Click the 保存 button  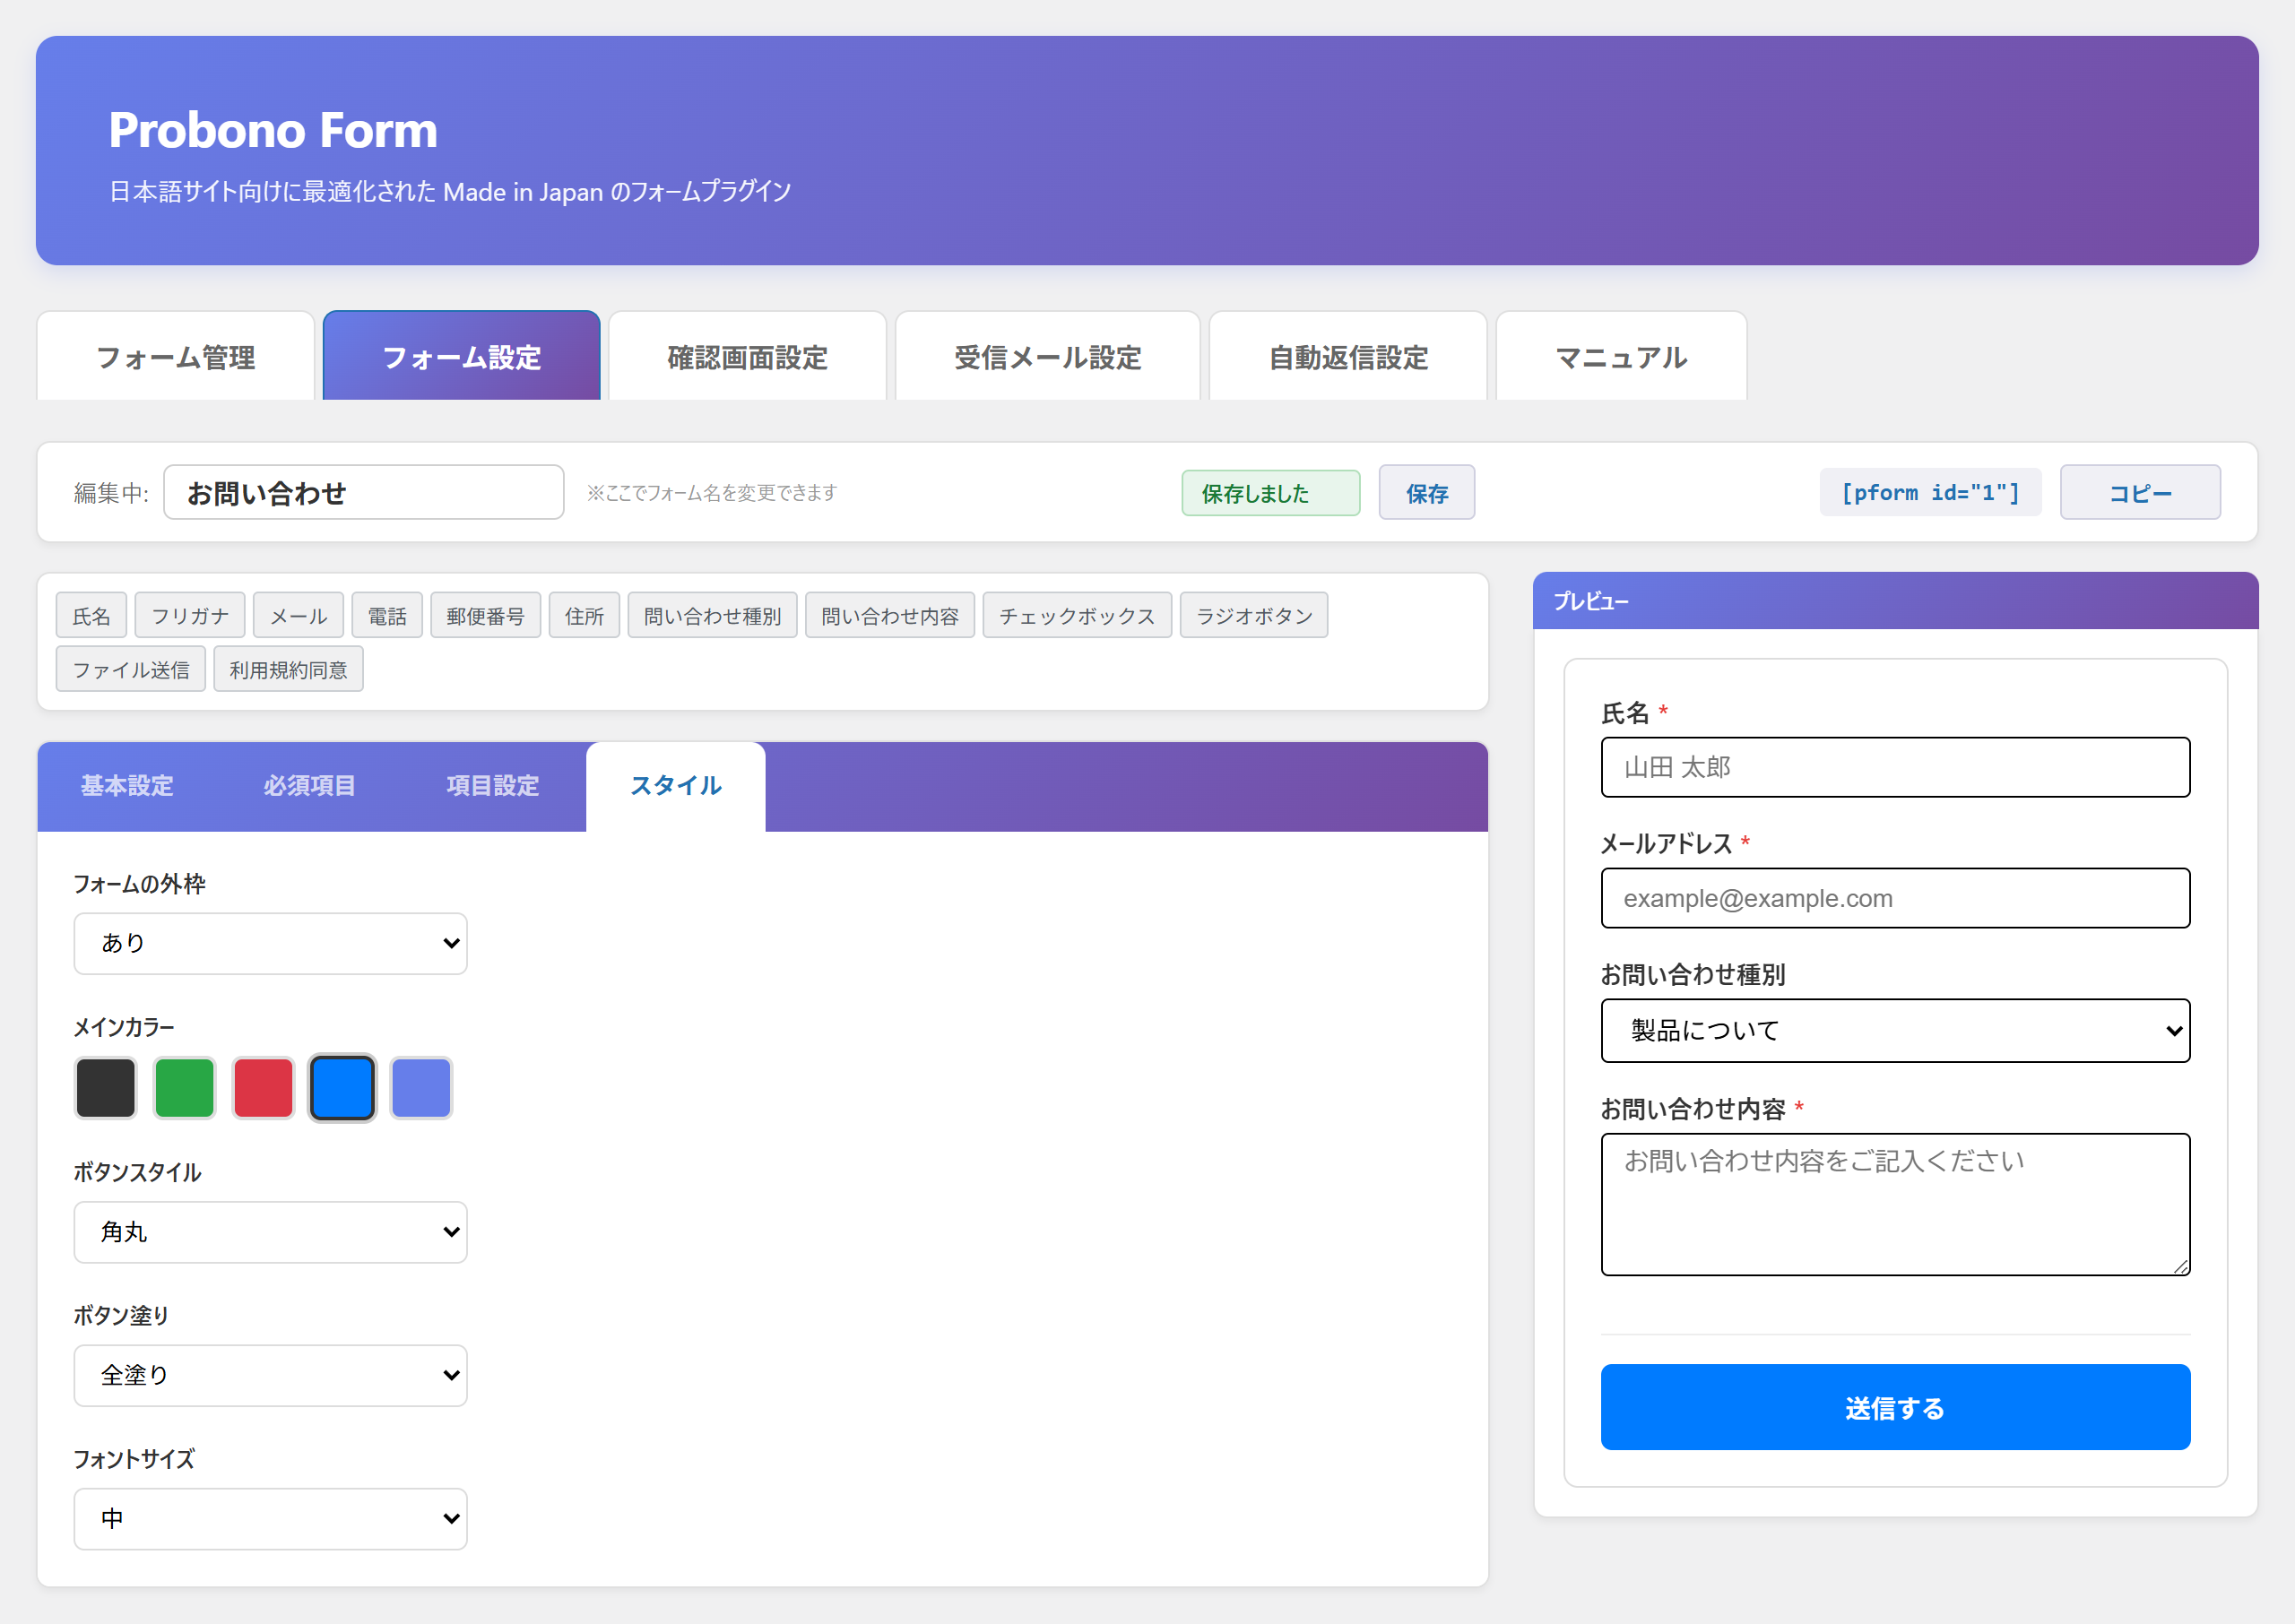[x=1427, y=493]
